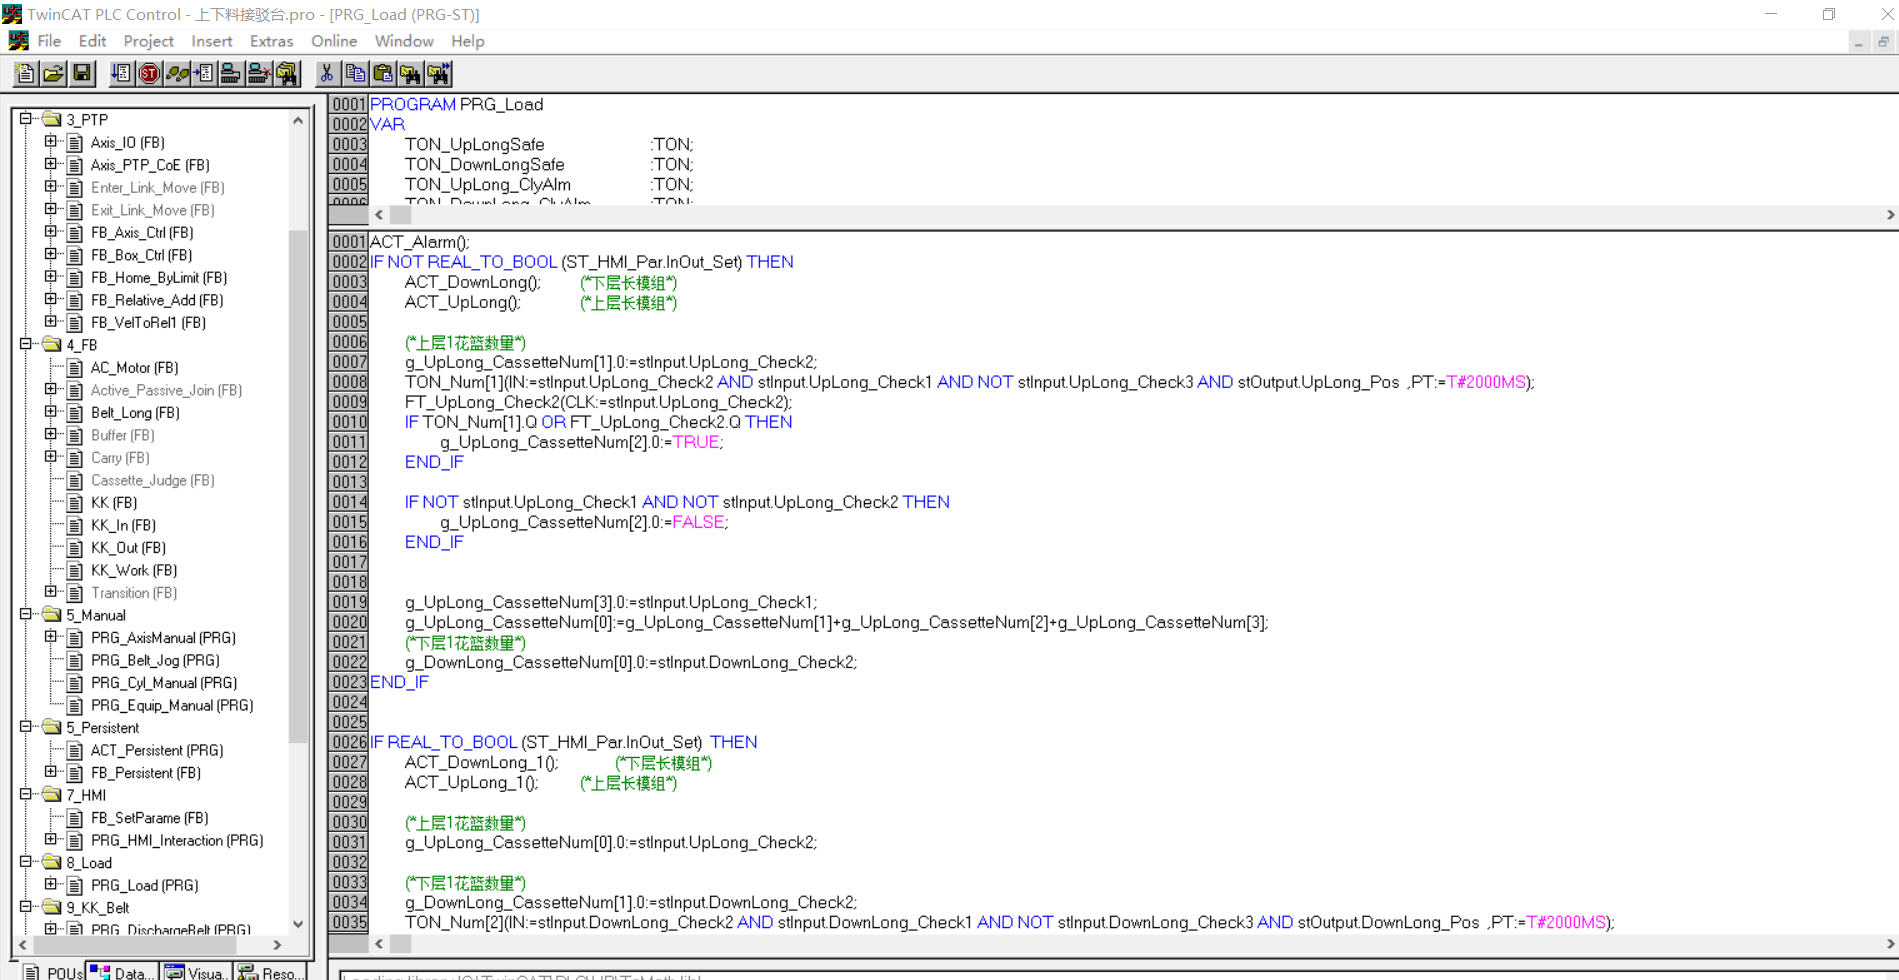Click the tree panel scroll-up arrow

tap(298, 120)
